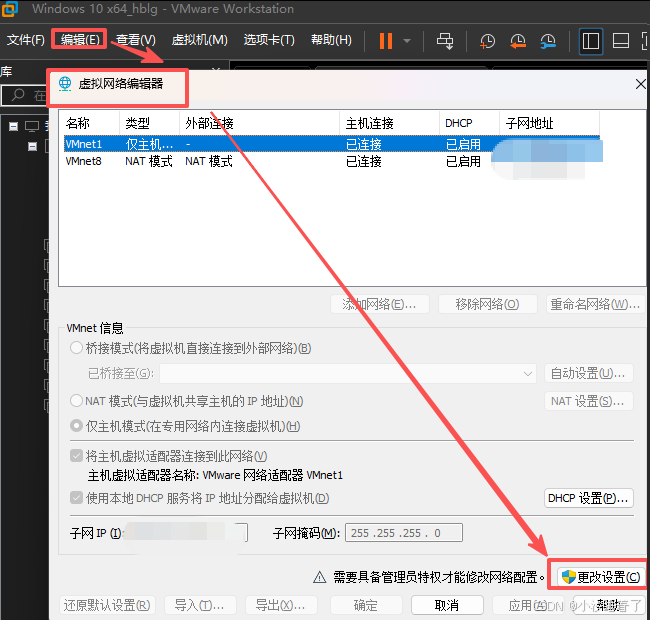Screen dimensions: 650x620
Task: Click the 子网掩码 input field
Action: (404, 533)
